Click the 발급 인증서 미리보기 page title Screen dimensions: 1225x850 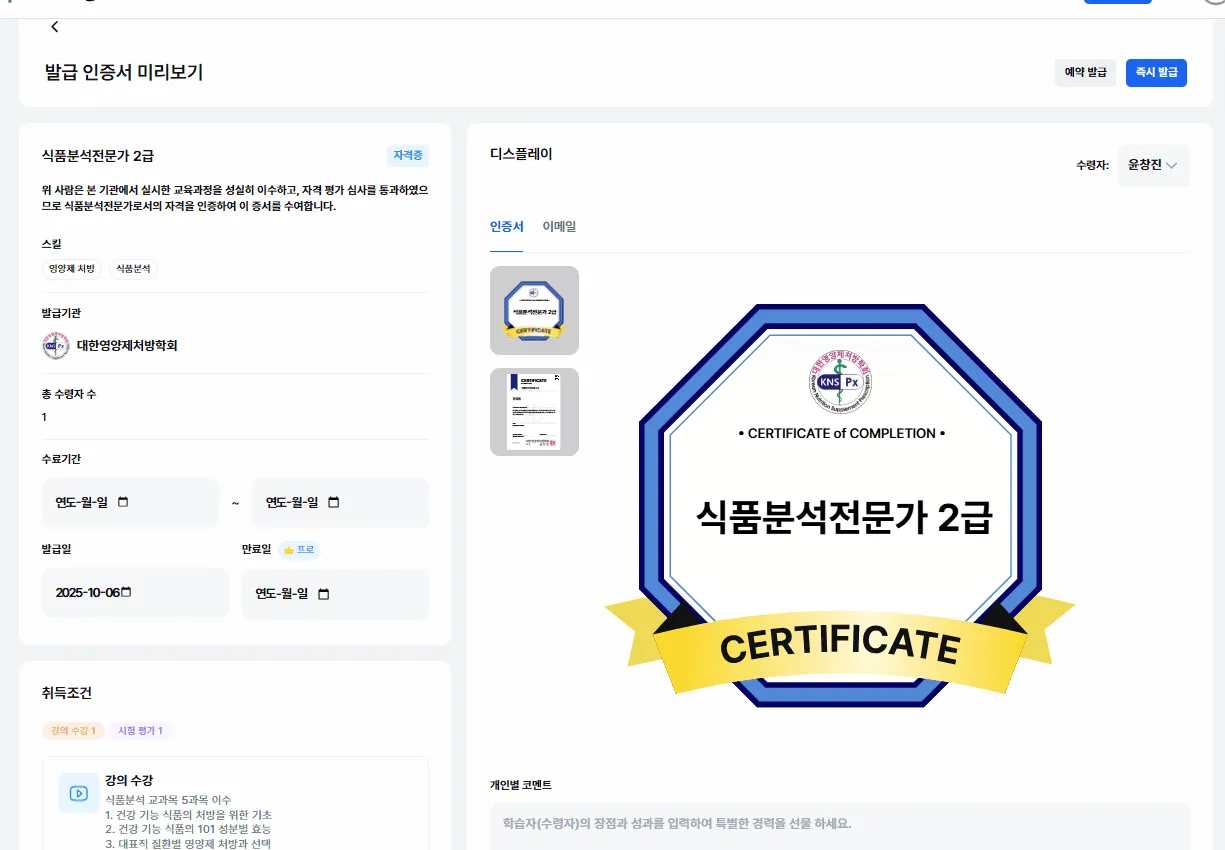click(x=124, y=72)
